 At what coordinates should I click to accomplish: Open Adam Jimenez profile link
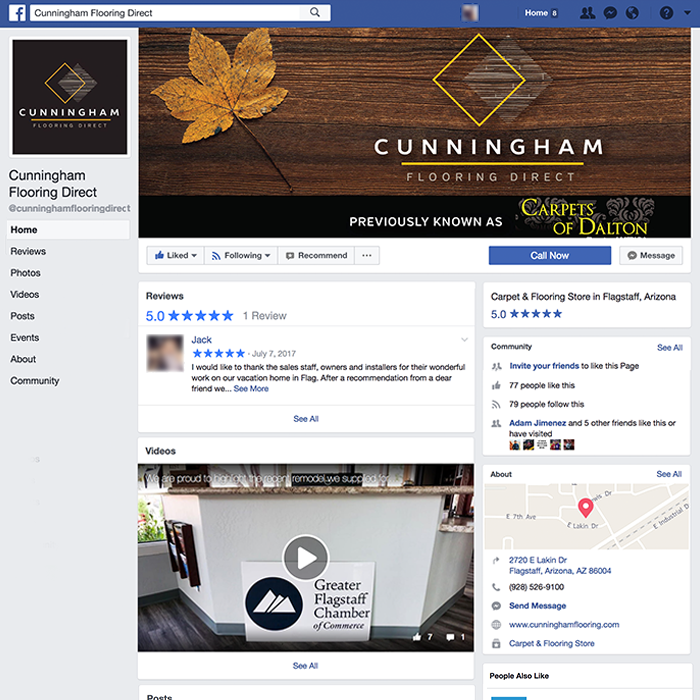point(538,422)
